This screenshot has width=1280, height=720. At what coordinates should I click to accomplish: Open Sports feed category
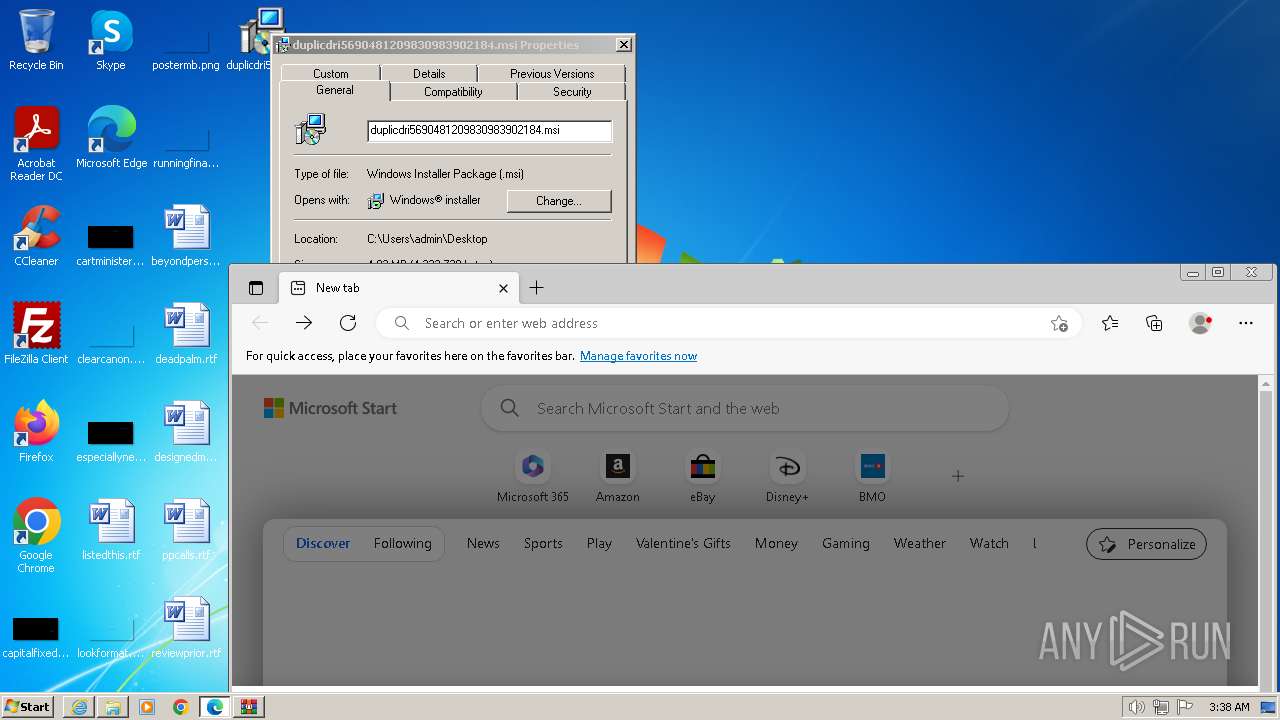pyautogui.click(x=543, y=543)
